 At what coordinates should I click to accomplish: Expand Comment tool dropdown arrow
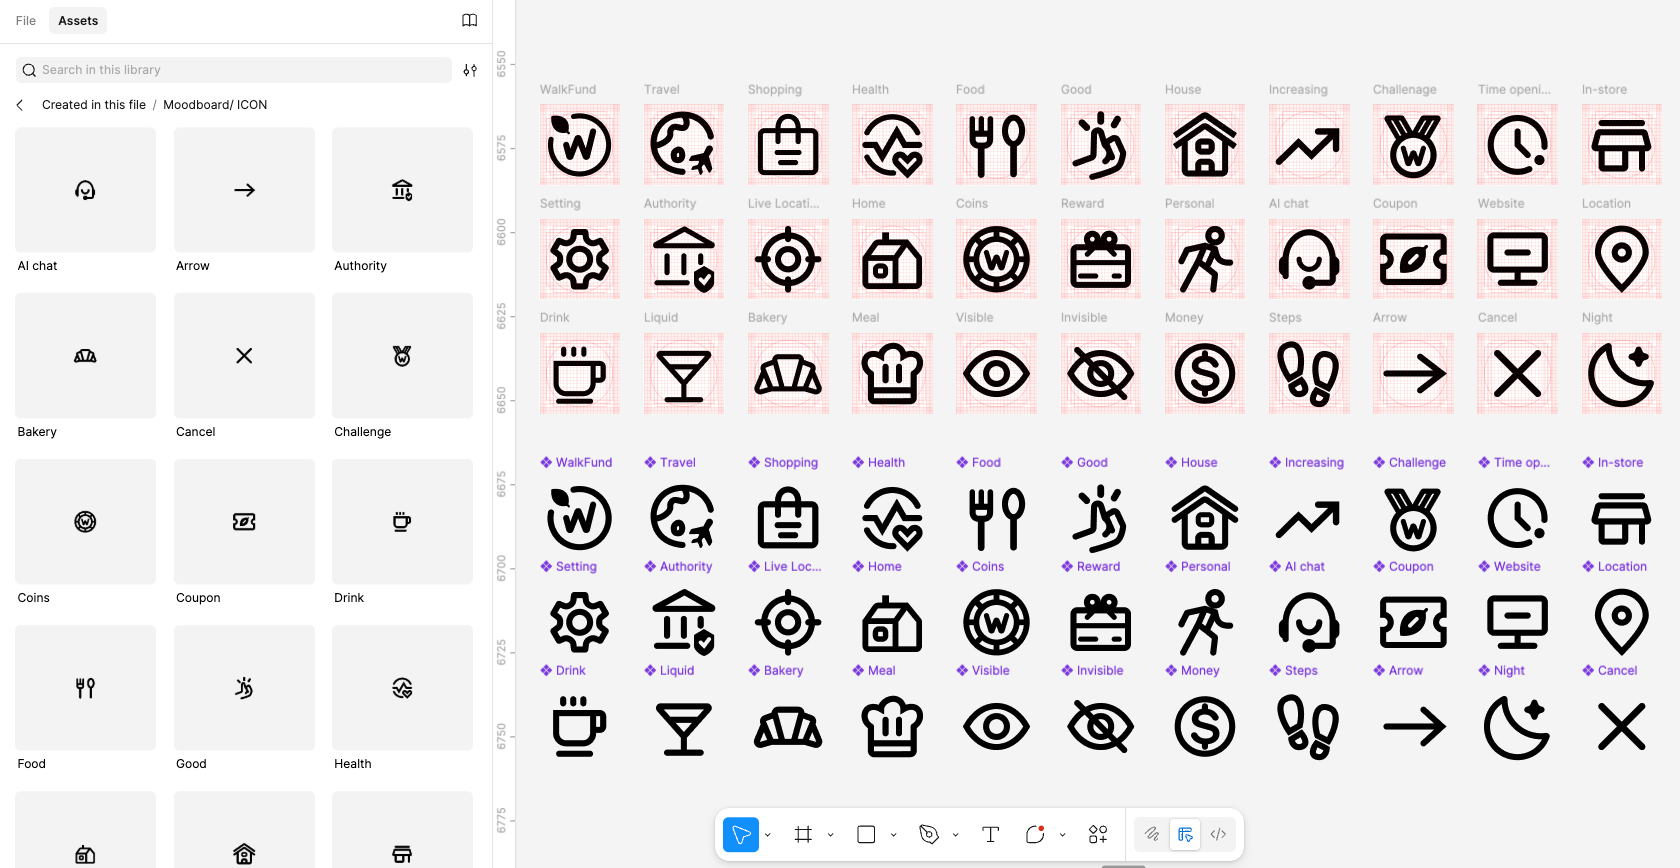point(1062,835)
